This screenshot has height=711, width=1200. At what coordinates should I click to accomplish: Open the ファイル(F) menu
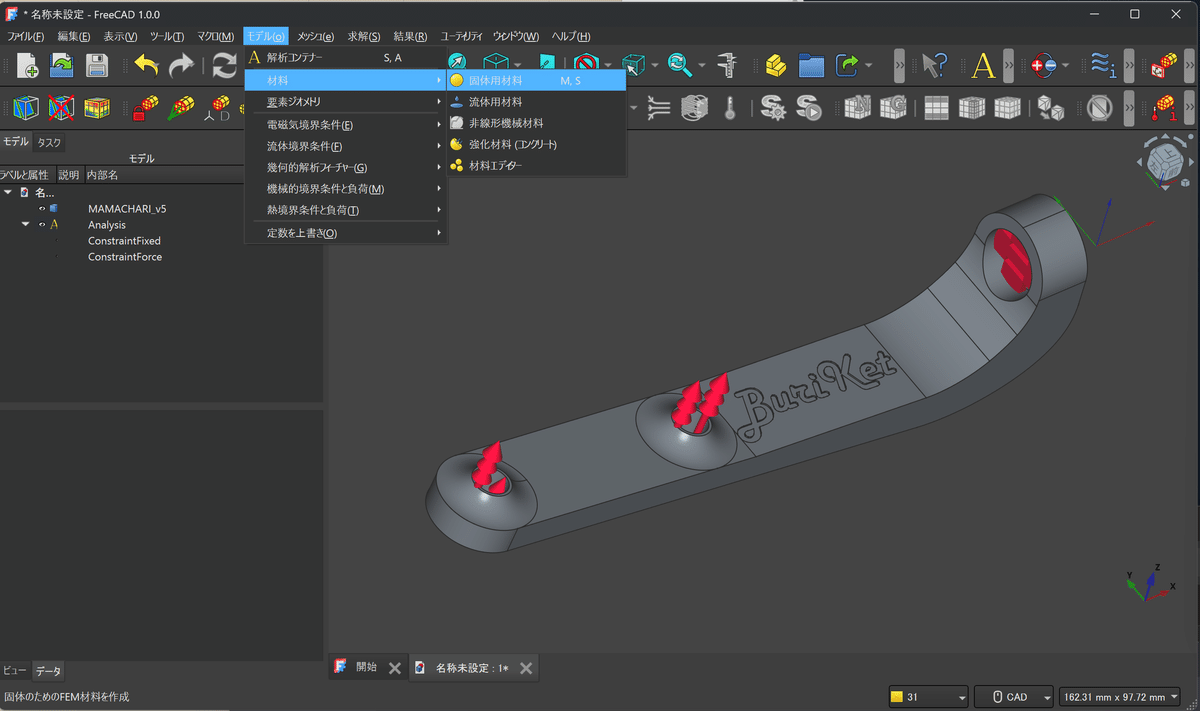(26, 36)
